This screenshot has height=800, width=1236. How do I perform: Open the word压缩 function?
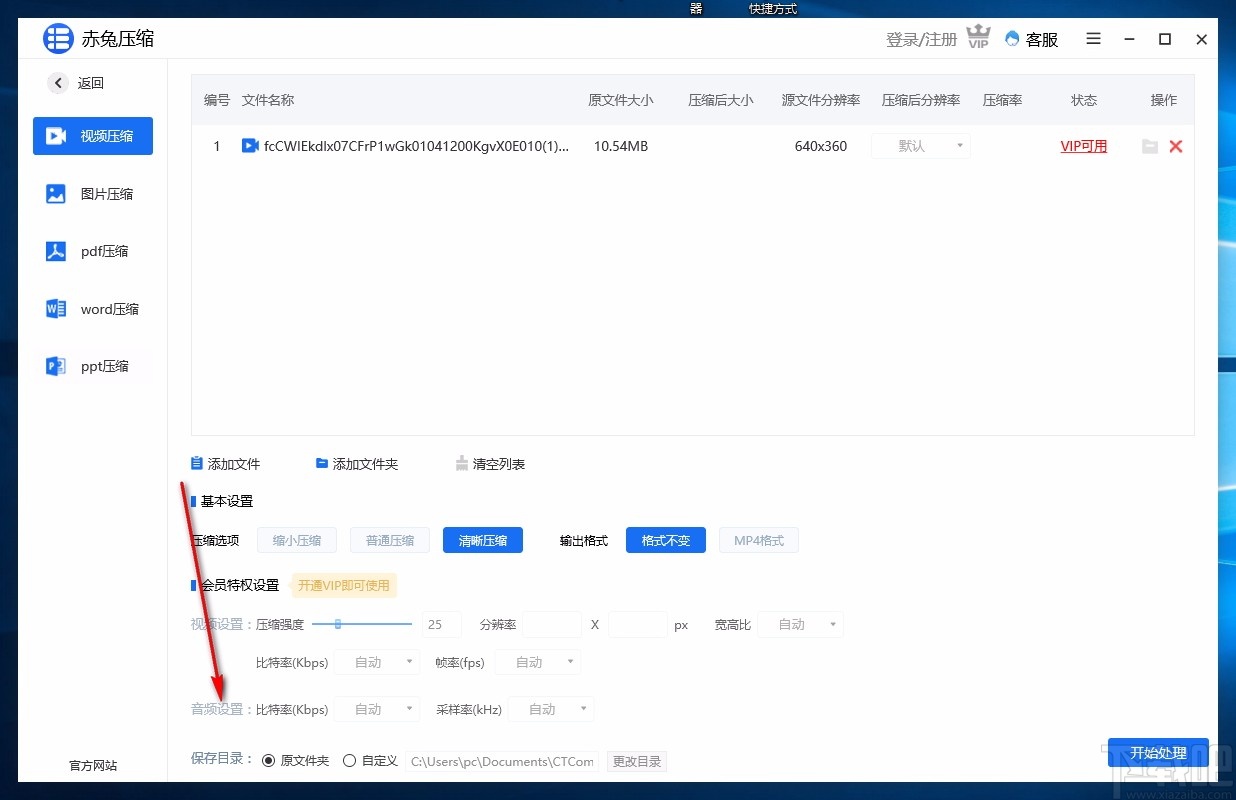[x=92, y=308]
